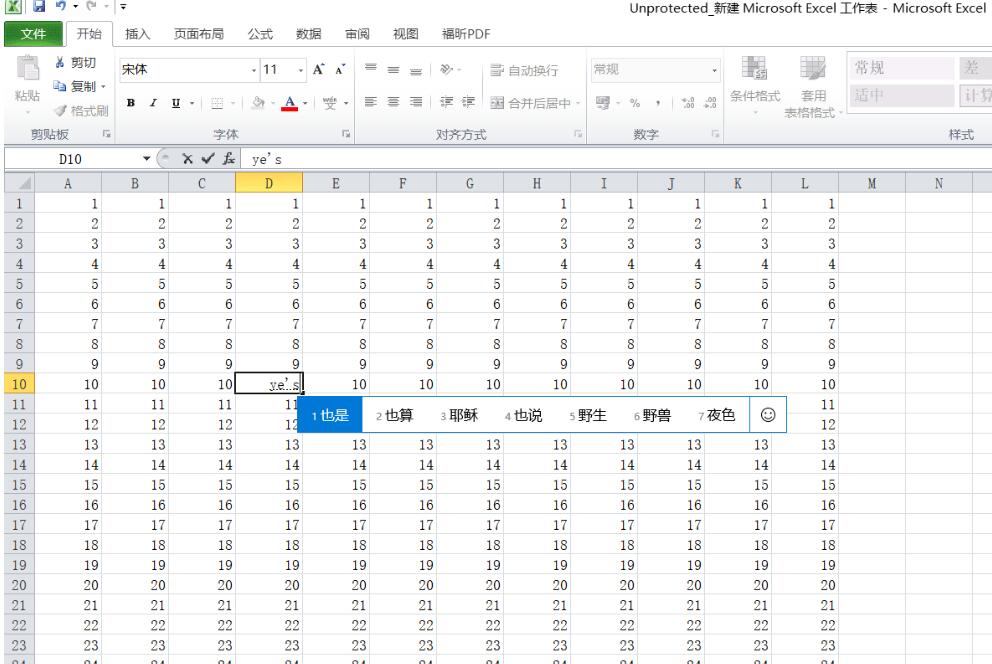The width and height of the screenshot is (992, 664).
Task: Choose IME candidate 5 野生
Action: (588, 415)
